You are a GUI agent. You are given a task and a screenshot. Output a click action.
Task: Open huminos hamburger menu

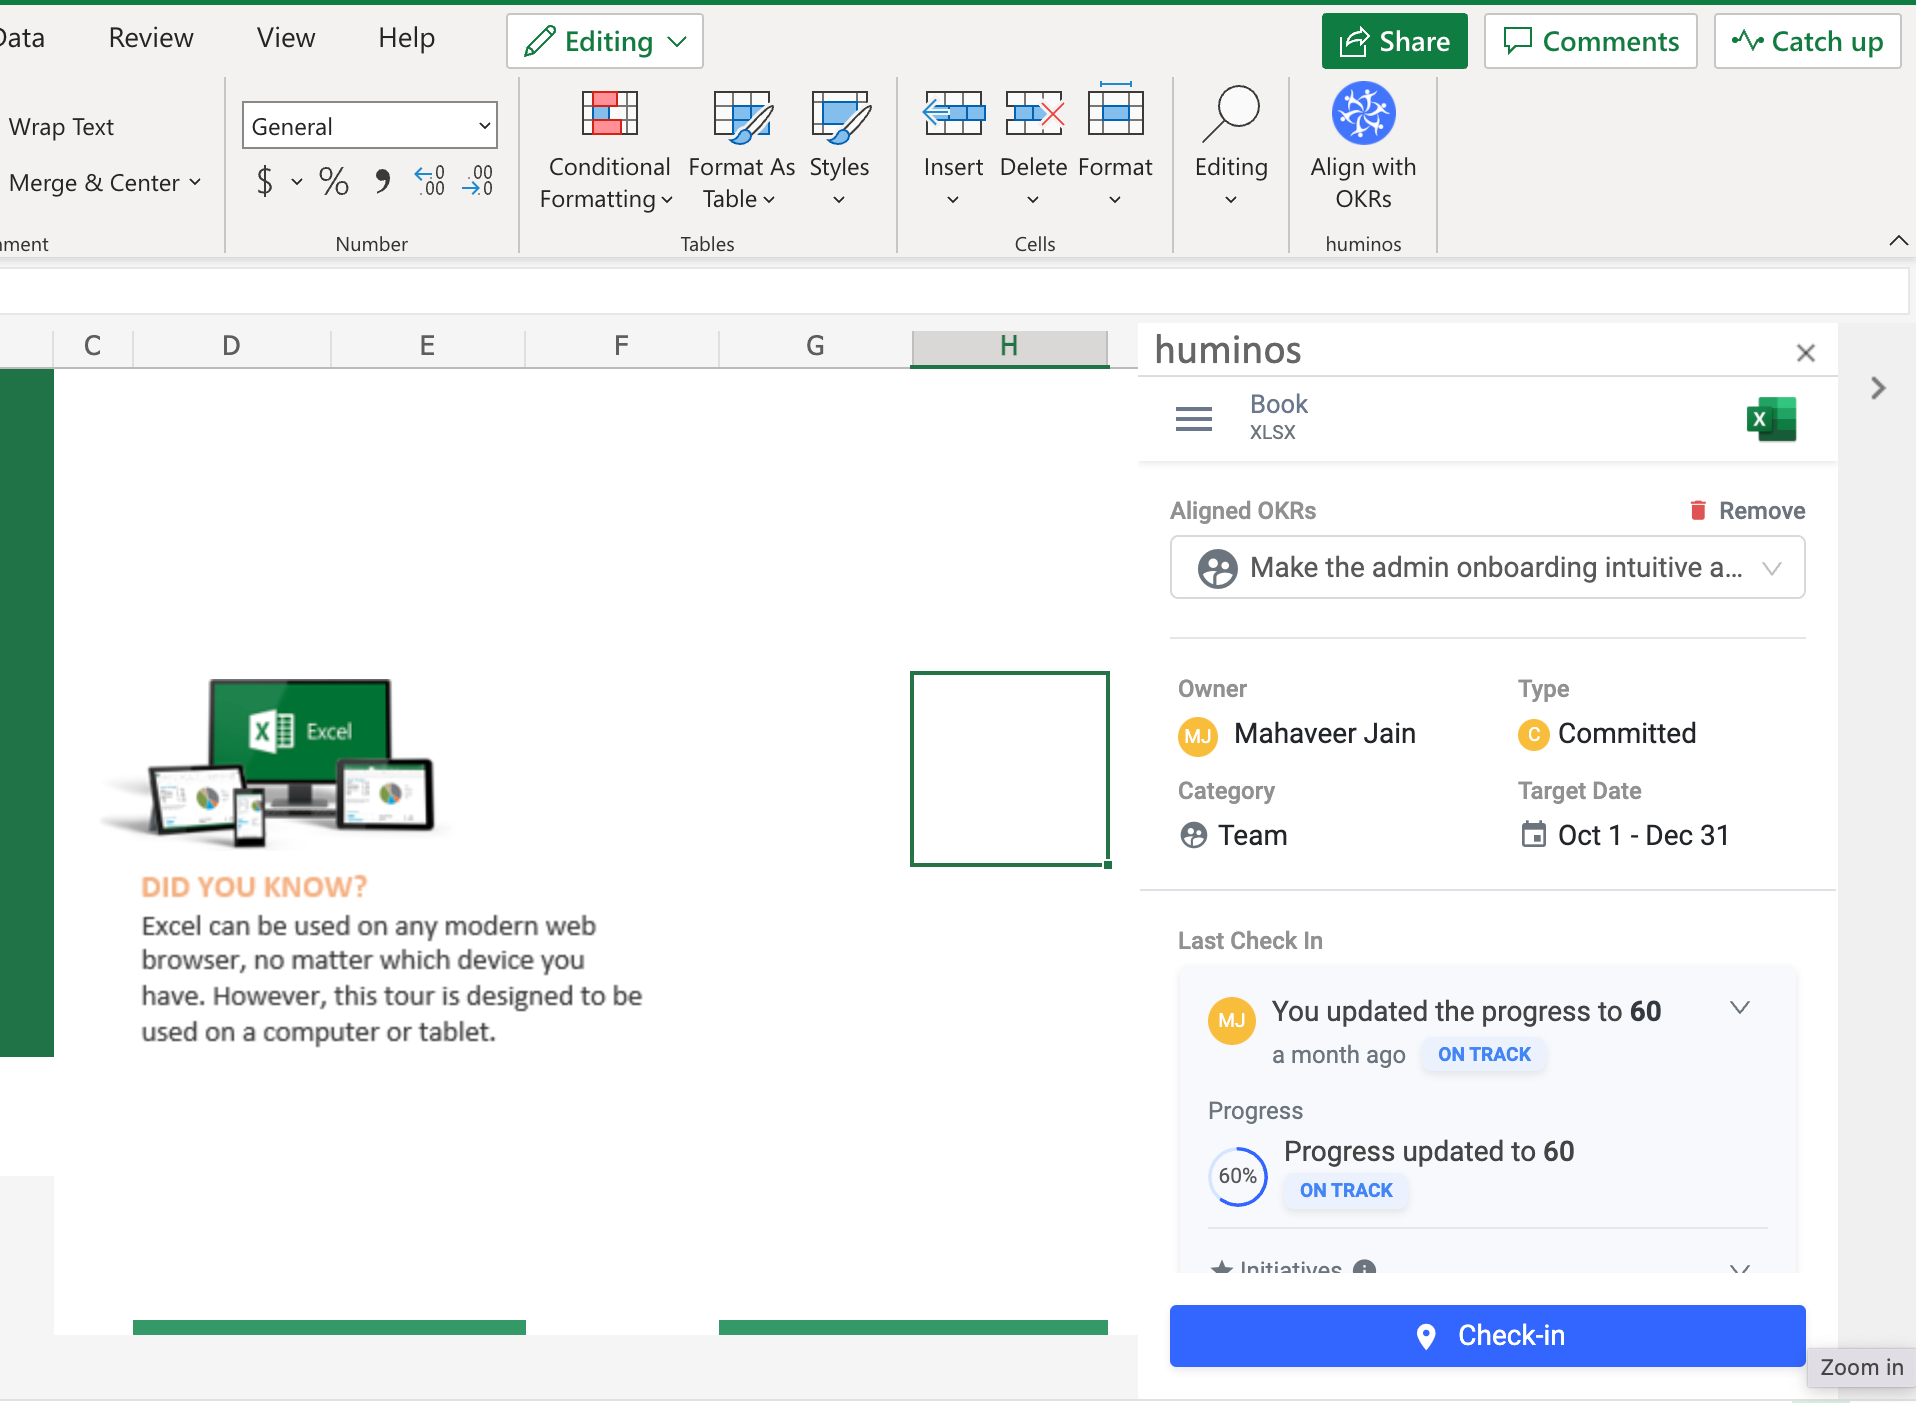(x=1194, y=419)
